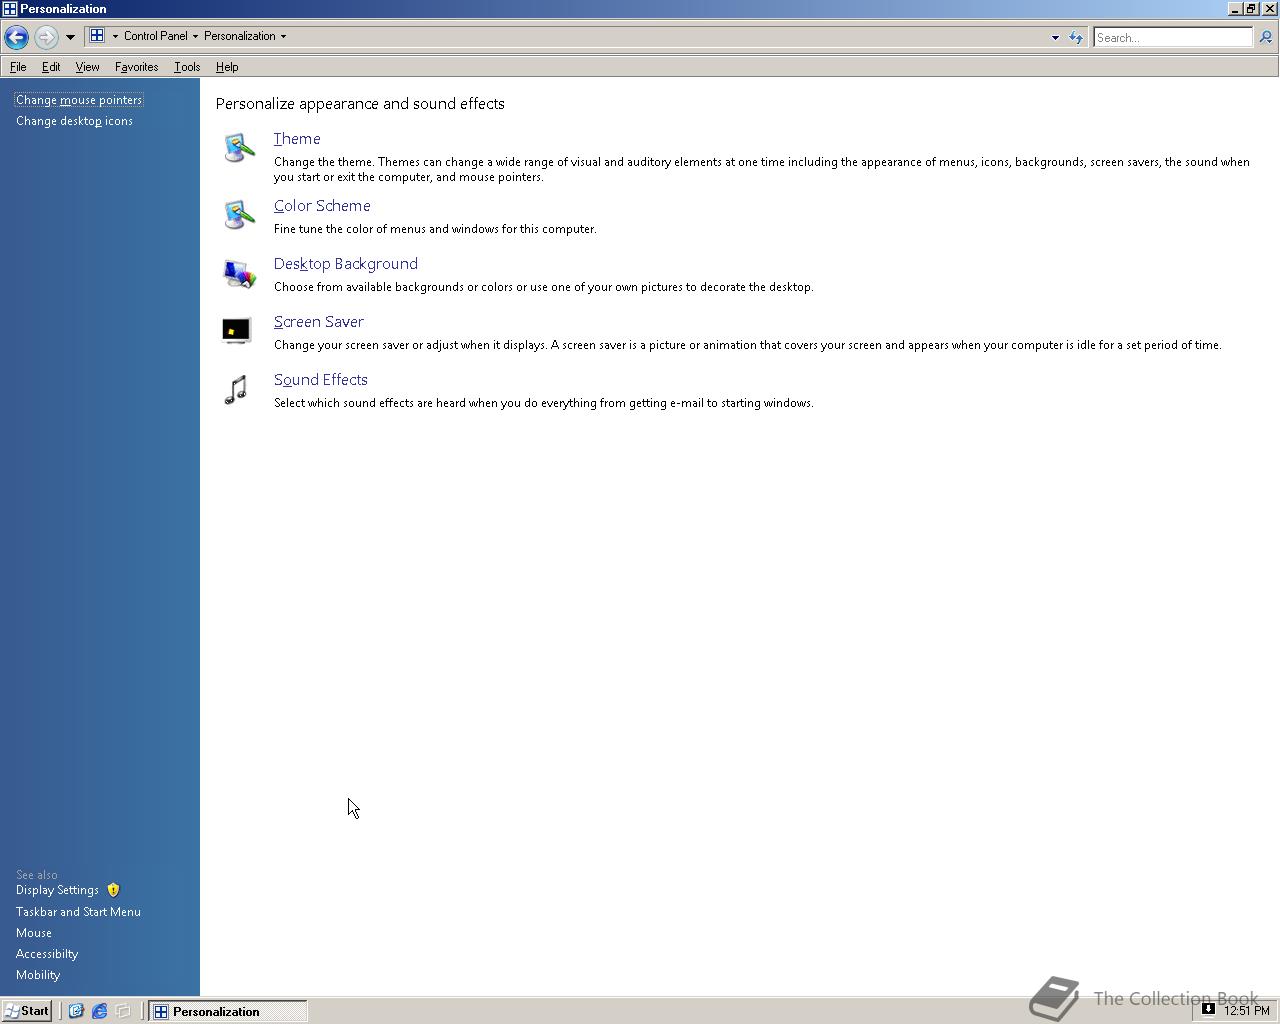Click the Forward arrow button

[x=46, y=37]
